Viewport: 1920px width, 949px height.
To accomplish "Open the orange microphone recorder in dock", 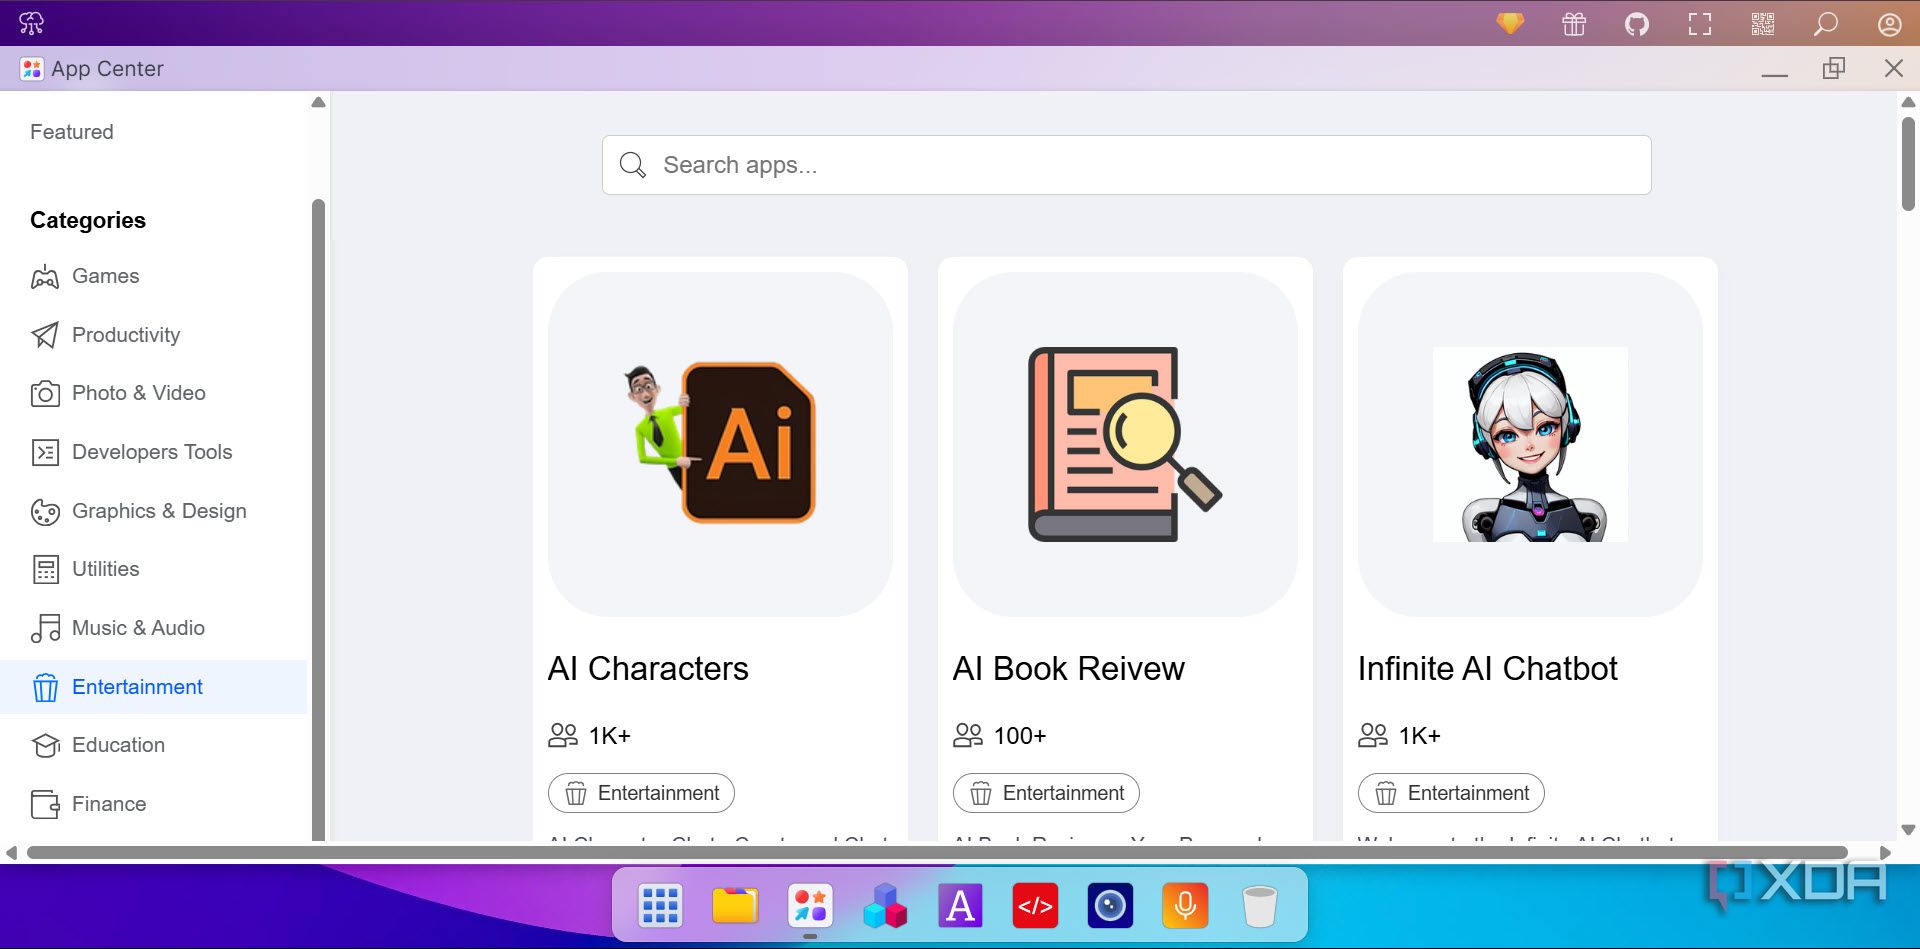I will pyautogui.click(x=1185, y=906).
